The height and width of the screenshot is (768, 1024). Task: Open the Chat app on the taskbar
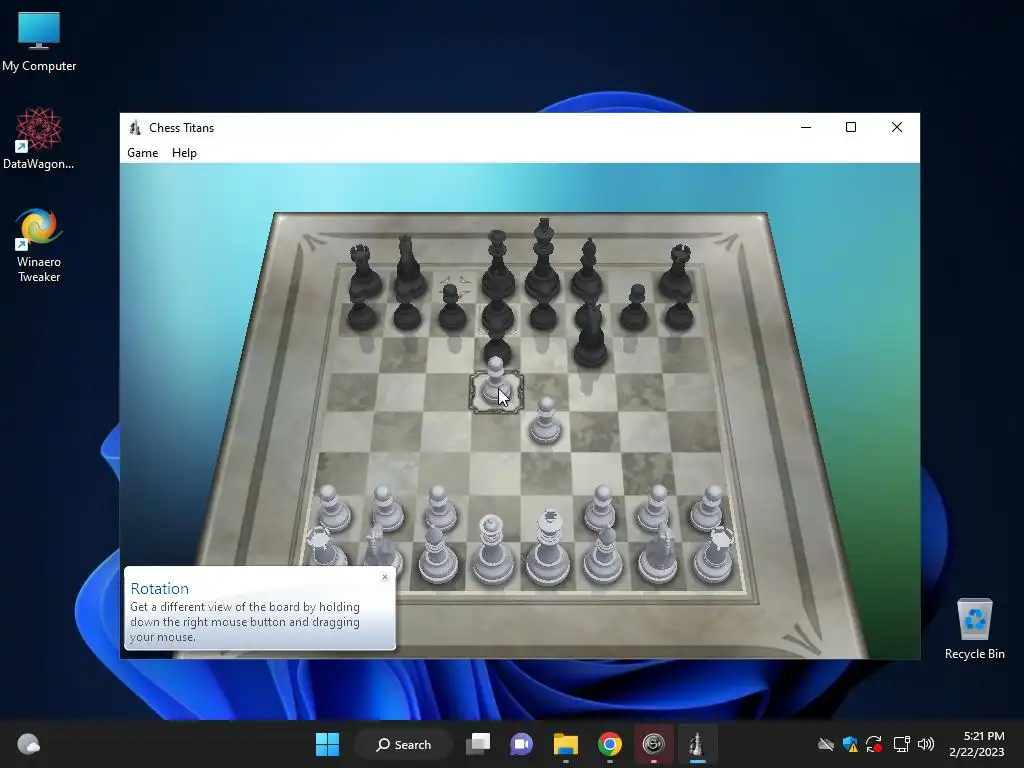522,744
